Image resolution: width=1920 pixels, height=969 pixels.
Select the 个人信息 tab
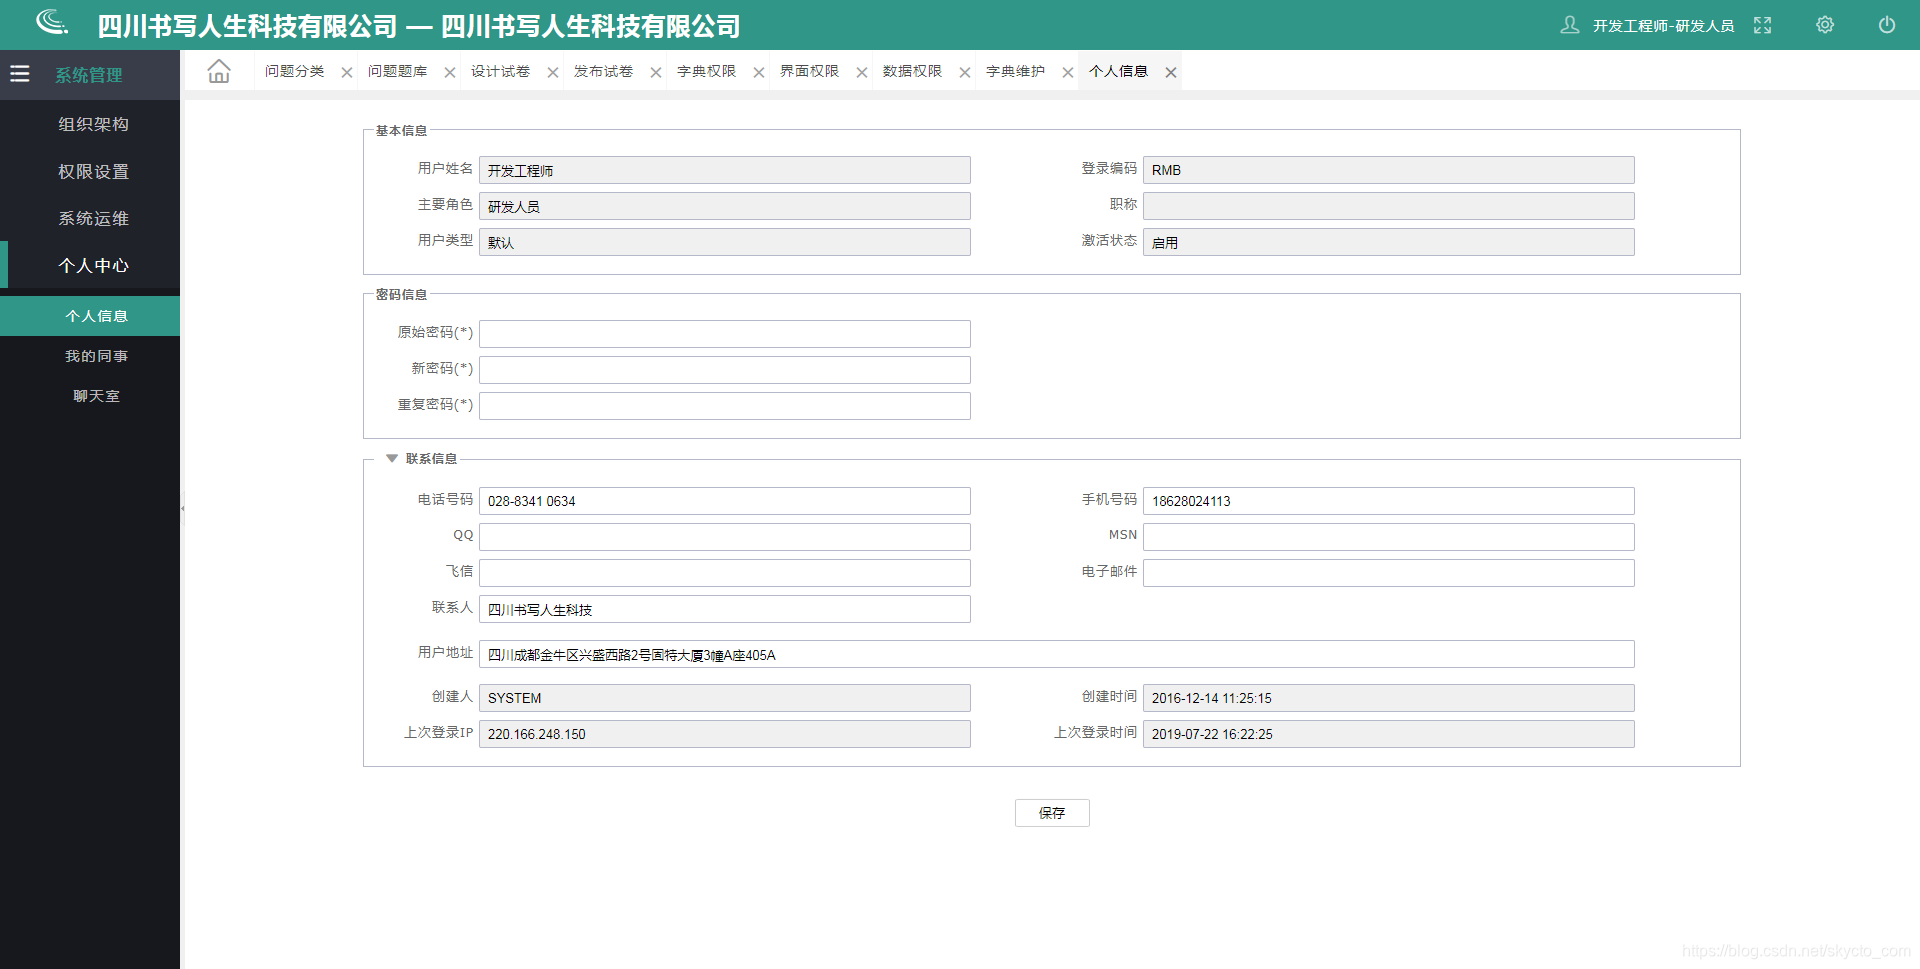click(x=1118, y=71)
